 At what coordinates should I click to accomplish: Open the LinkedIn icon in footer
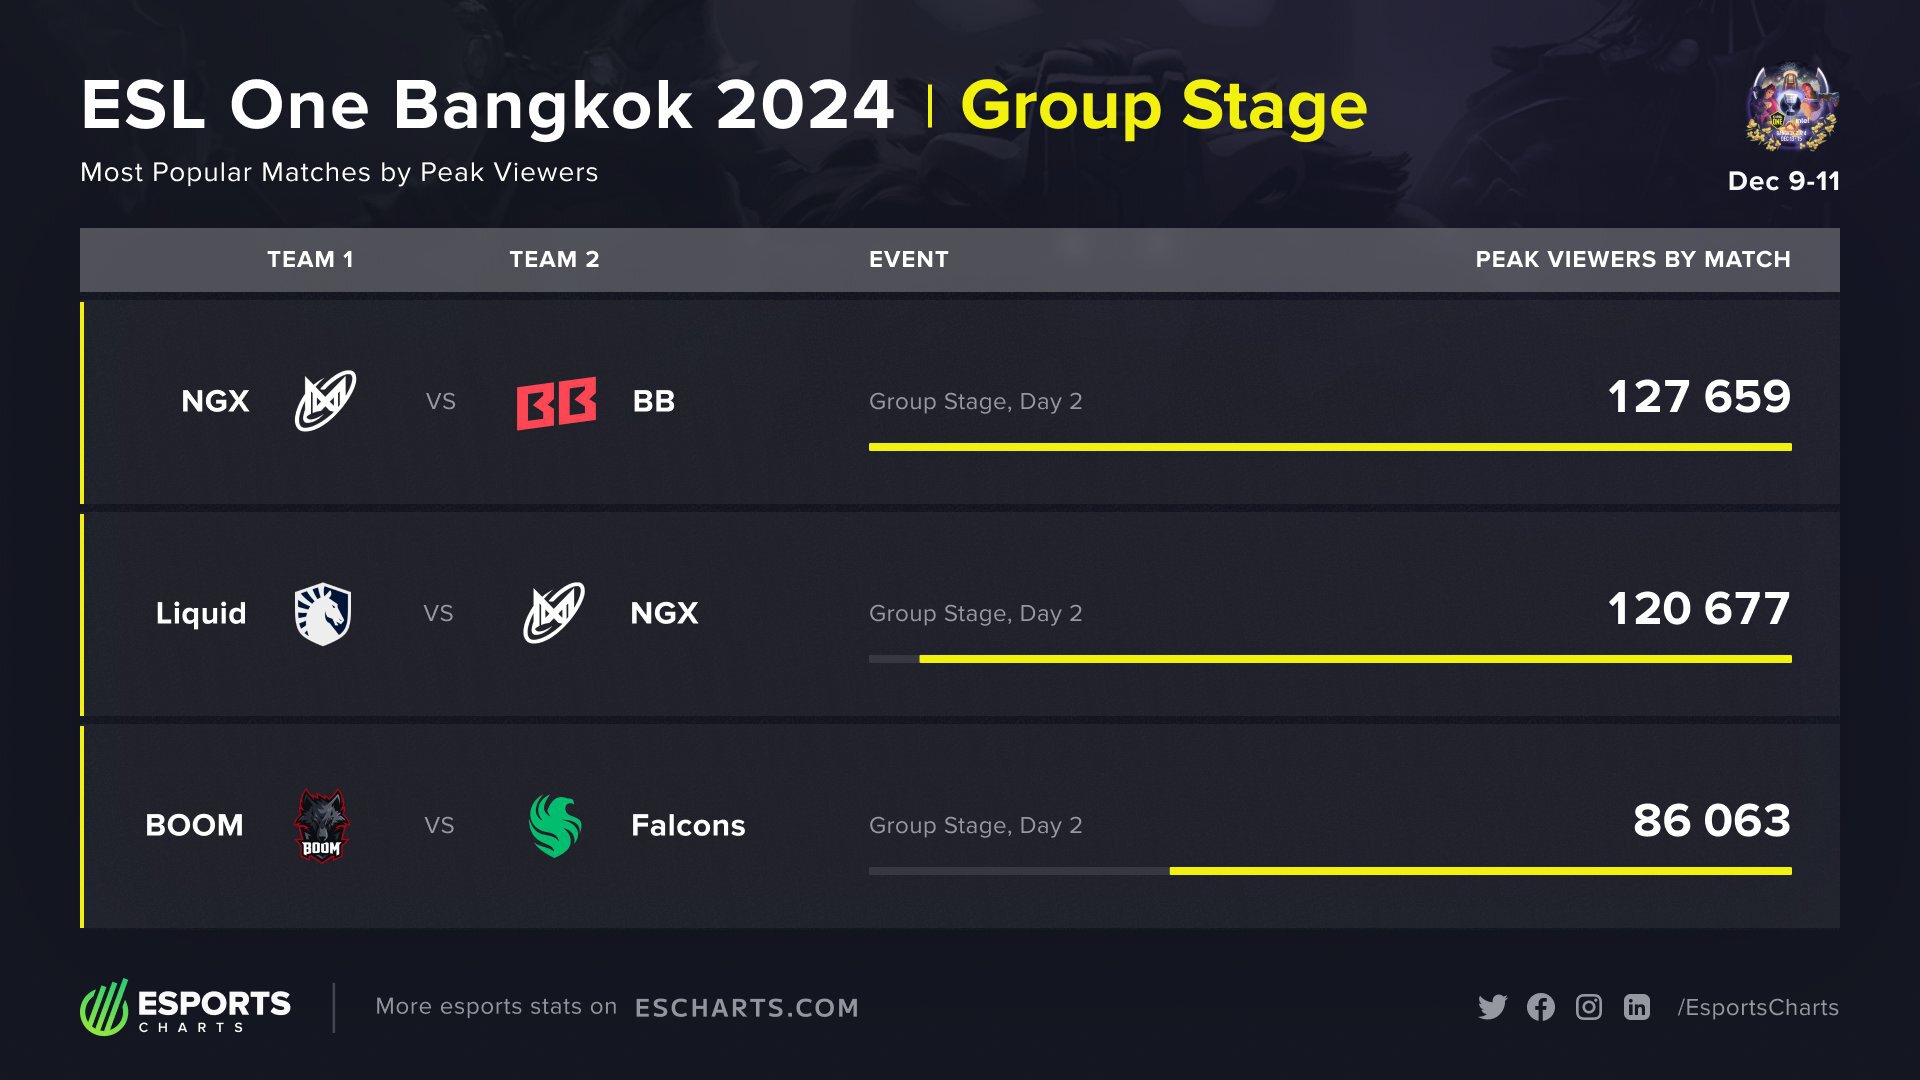[1637, 1007]
